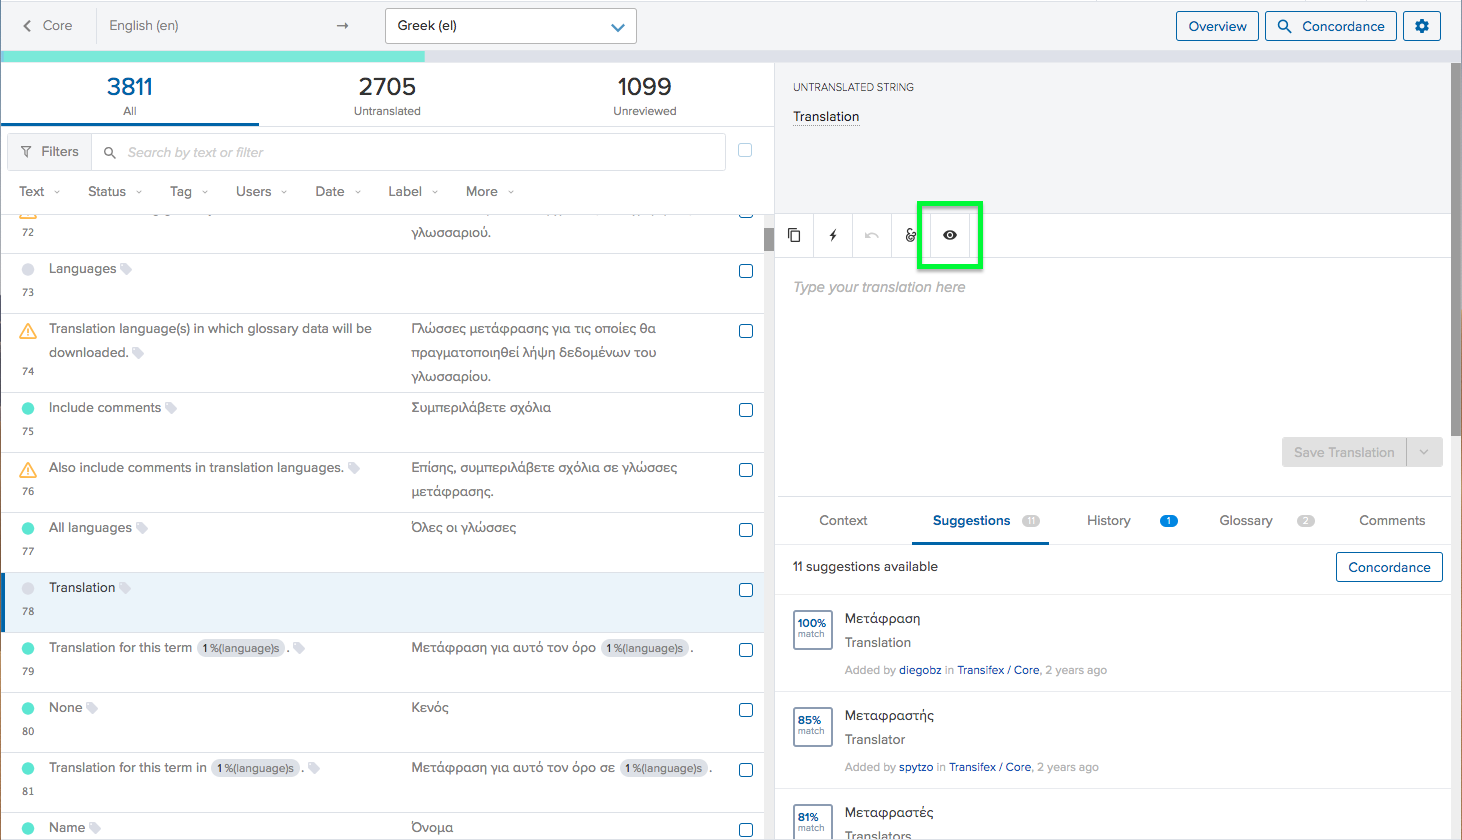
Task: Click the back arrow next to Core
Action: (x=27, y=26)
